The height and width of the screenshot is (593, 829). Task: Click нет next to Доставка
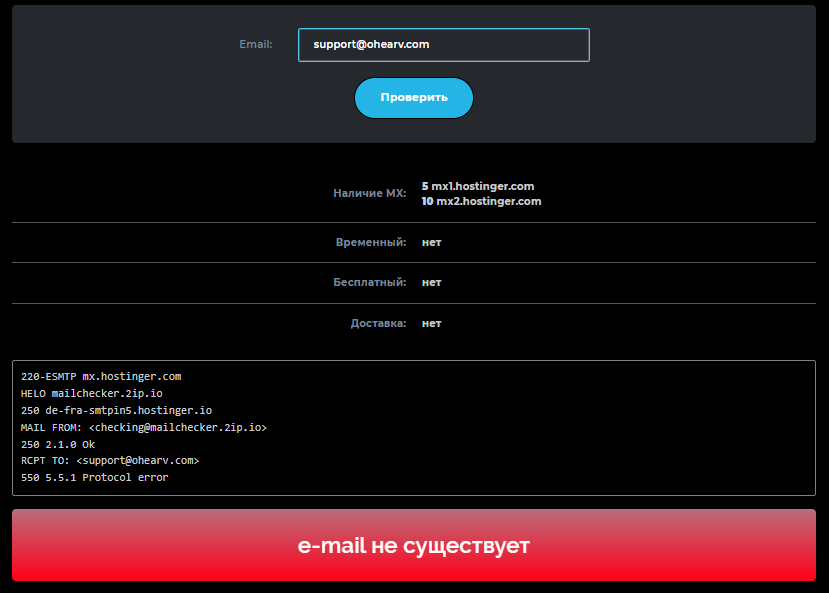pos(431,323)
